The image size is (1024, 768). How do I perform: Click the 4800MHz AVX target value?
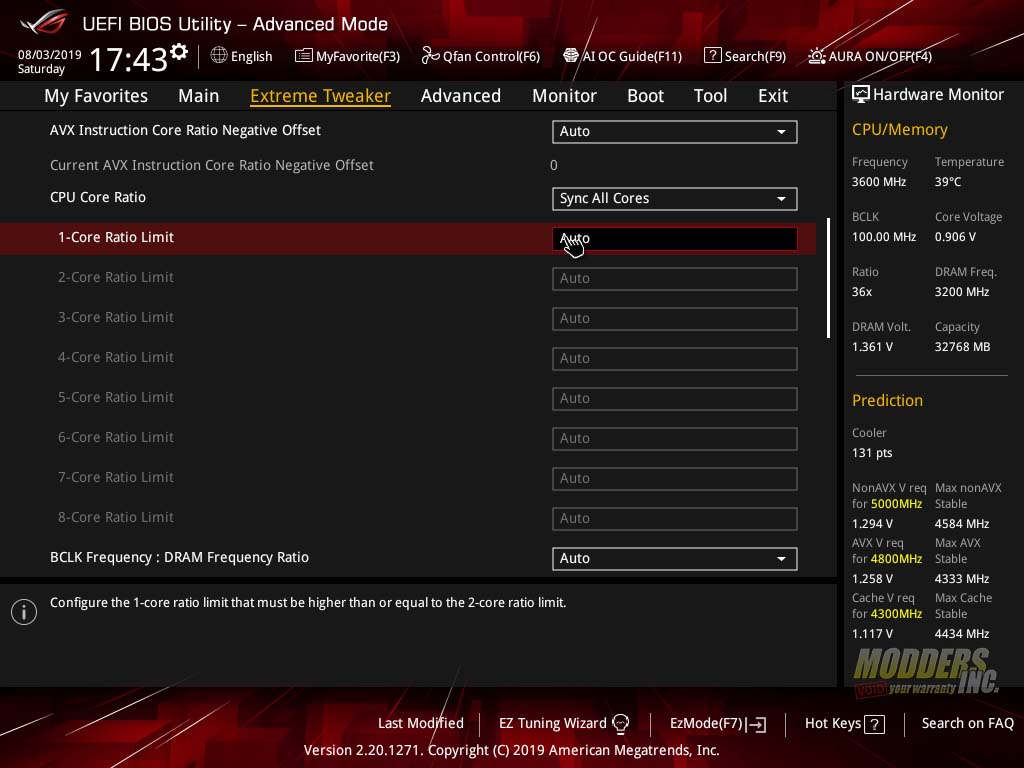[x=896, y=559]
